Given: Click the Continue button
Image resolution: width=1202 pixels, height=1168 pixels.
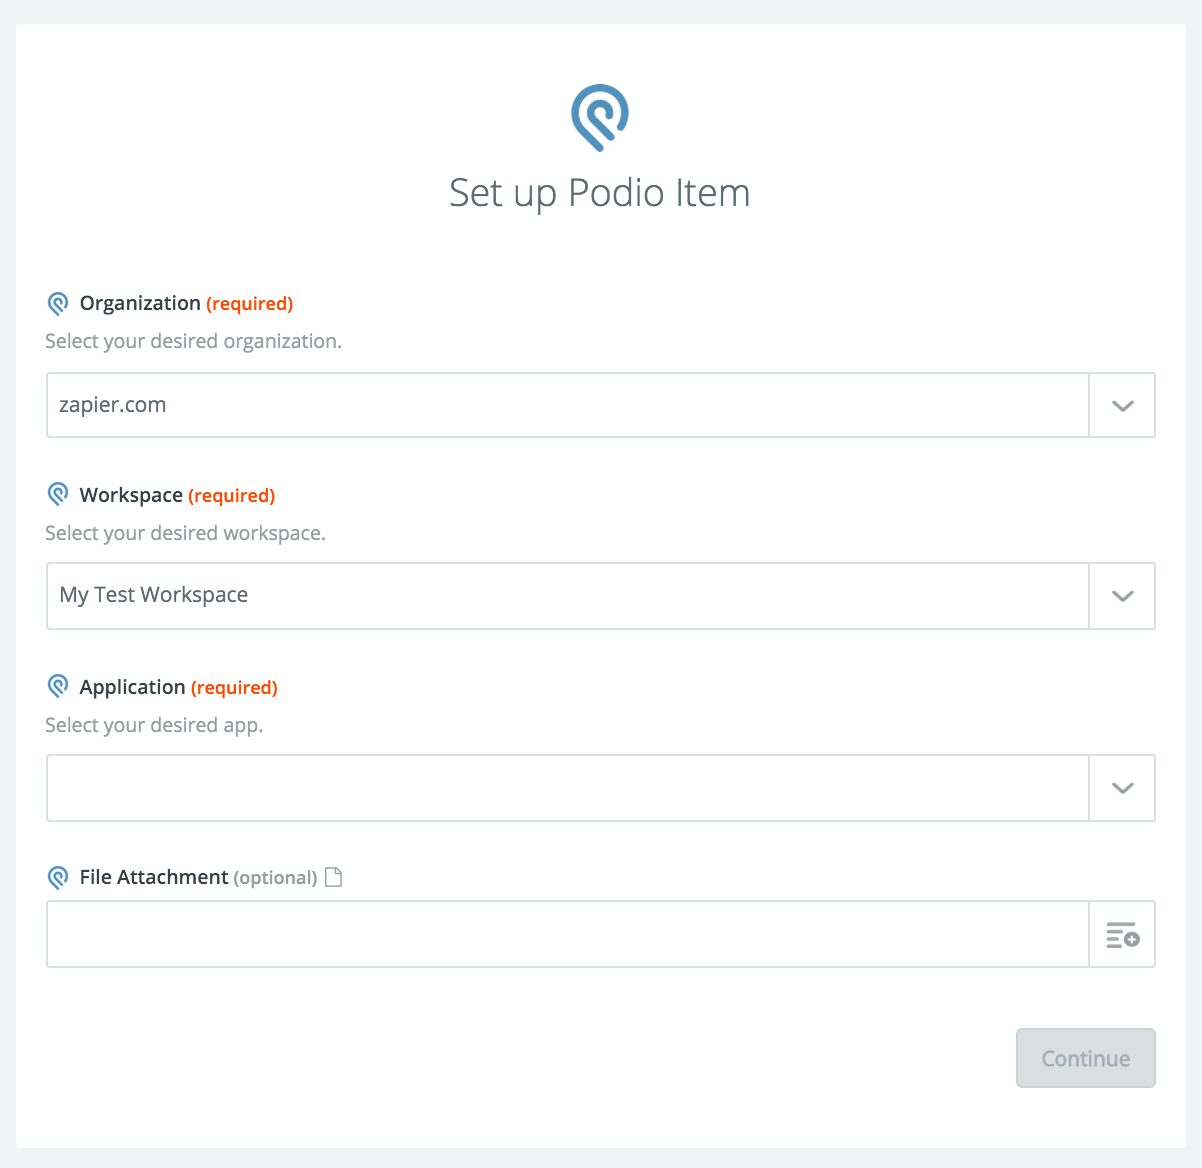Looking at the screenshot, I should point(1086,1058).
